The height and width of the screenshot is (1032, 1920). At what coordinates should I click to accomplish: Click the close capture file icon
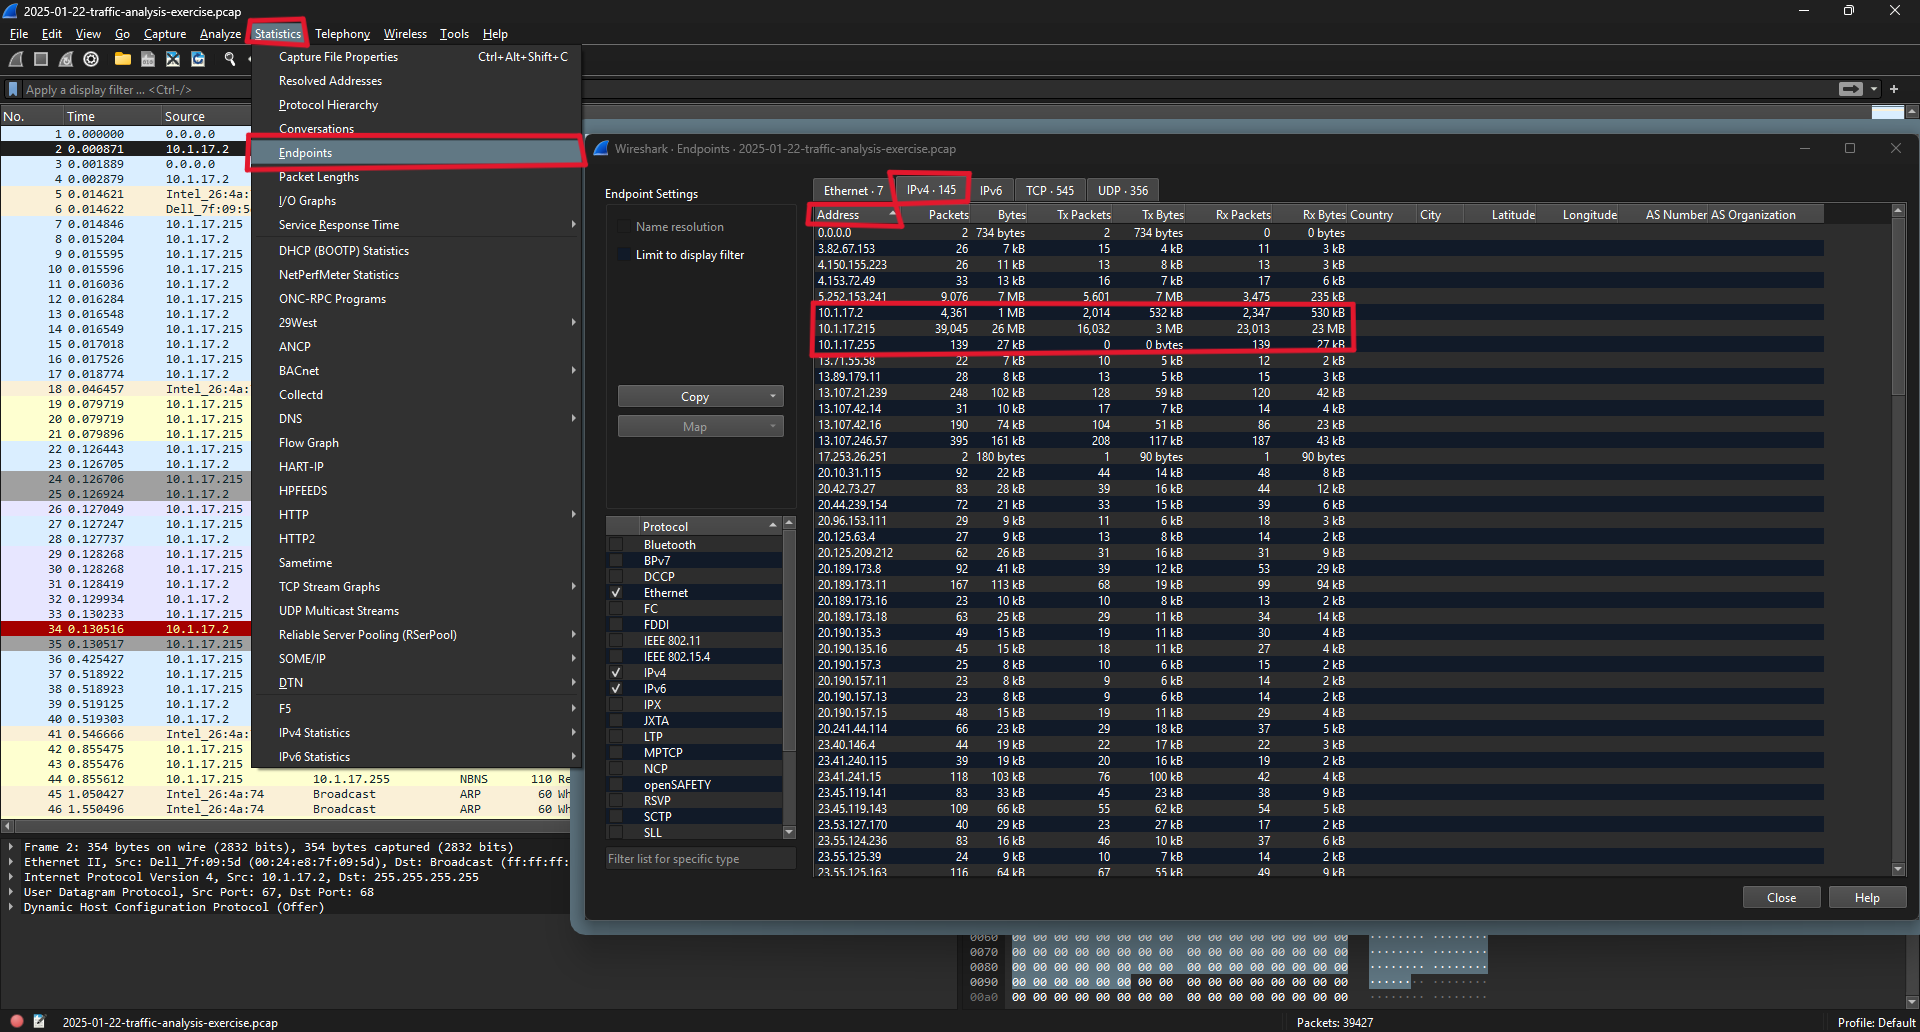tap(173, 59)
